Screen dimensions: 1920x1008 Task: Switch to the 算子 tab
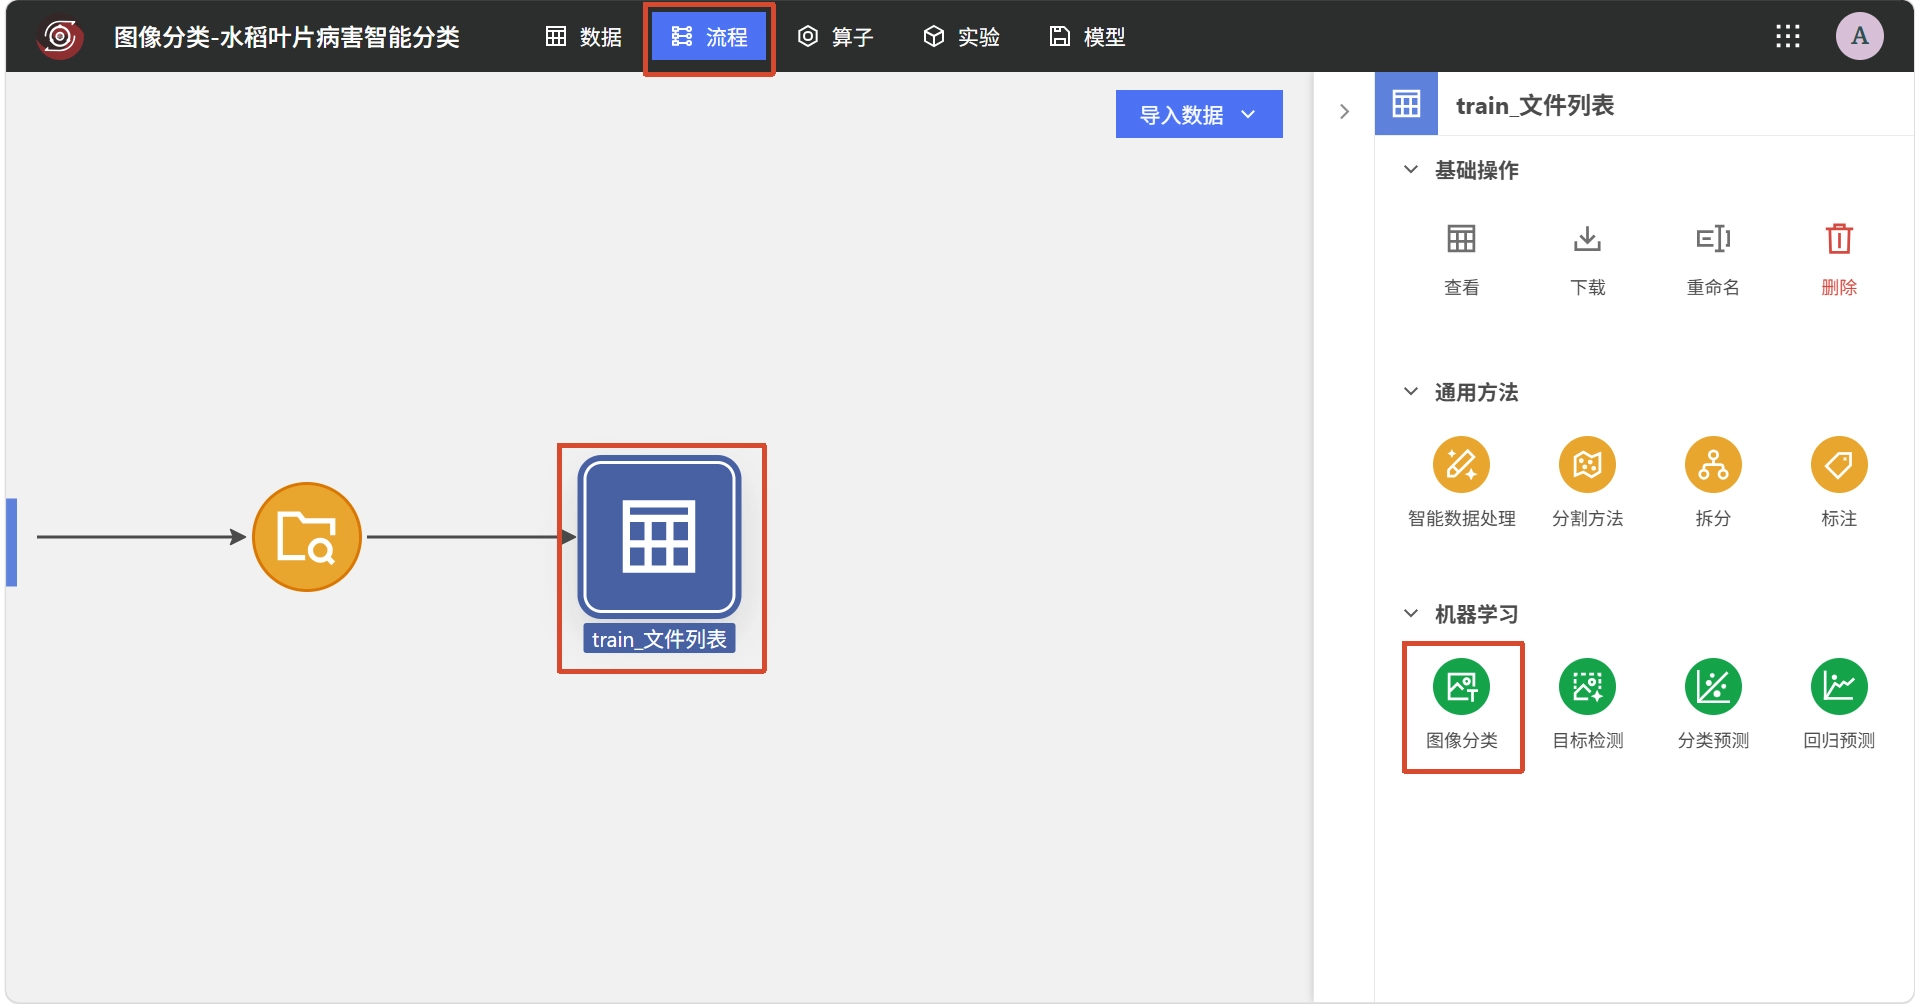pyautogui.click(x=836, y=37)
